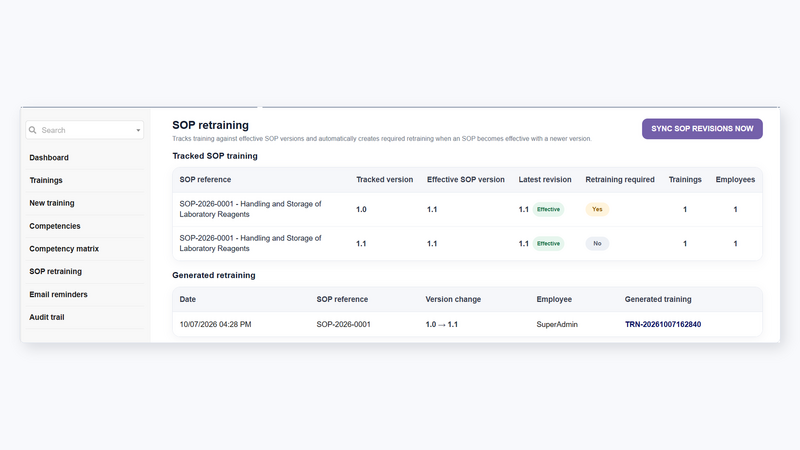Click Effective badge in tracked version 1.1 row
800x450 pixels.
click(548, 243)
